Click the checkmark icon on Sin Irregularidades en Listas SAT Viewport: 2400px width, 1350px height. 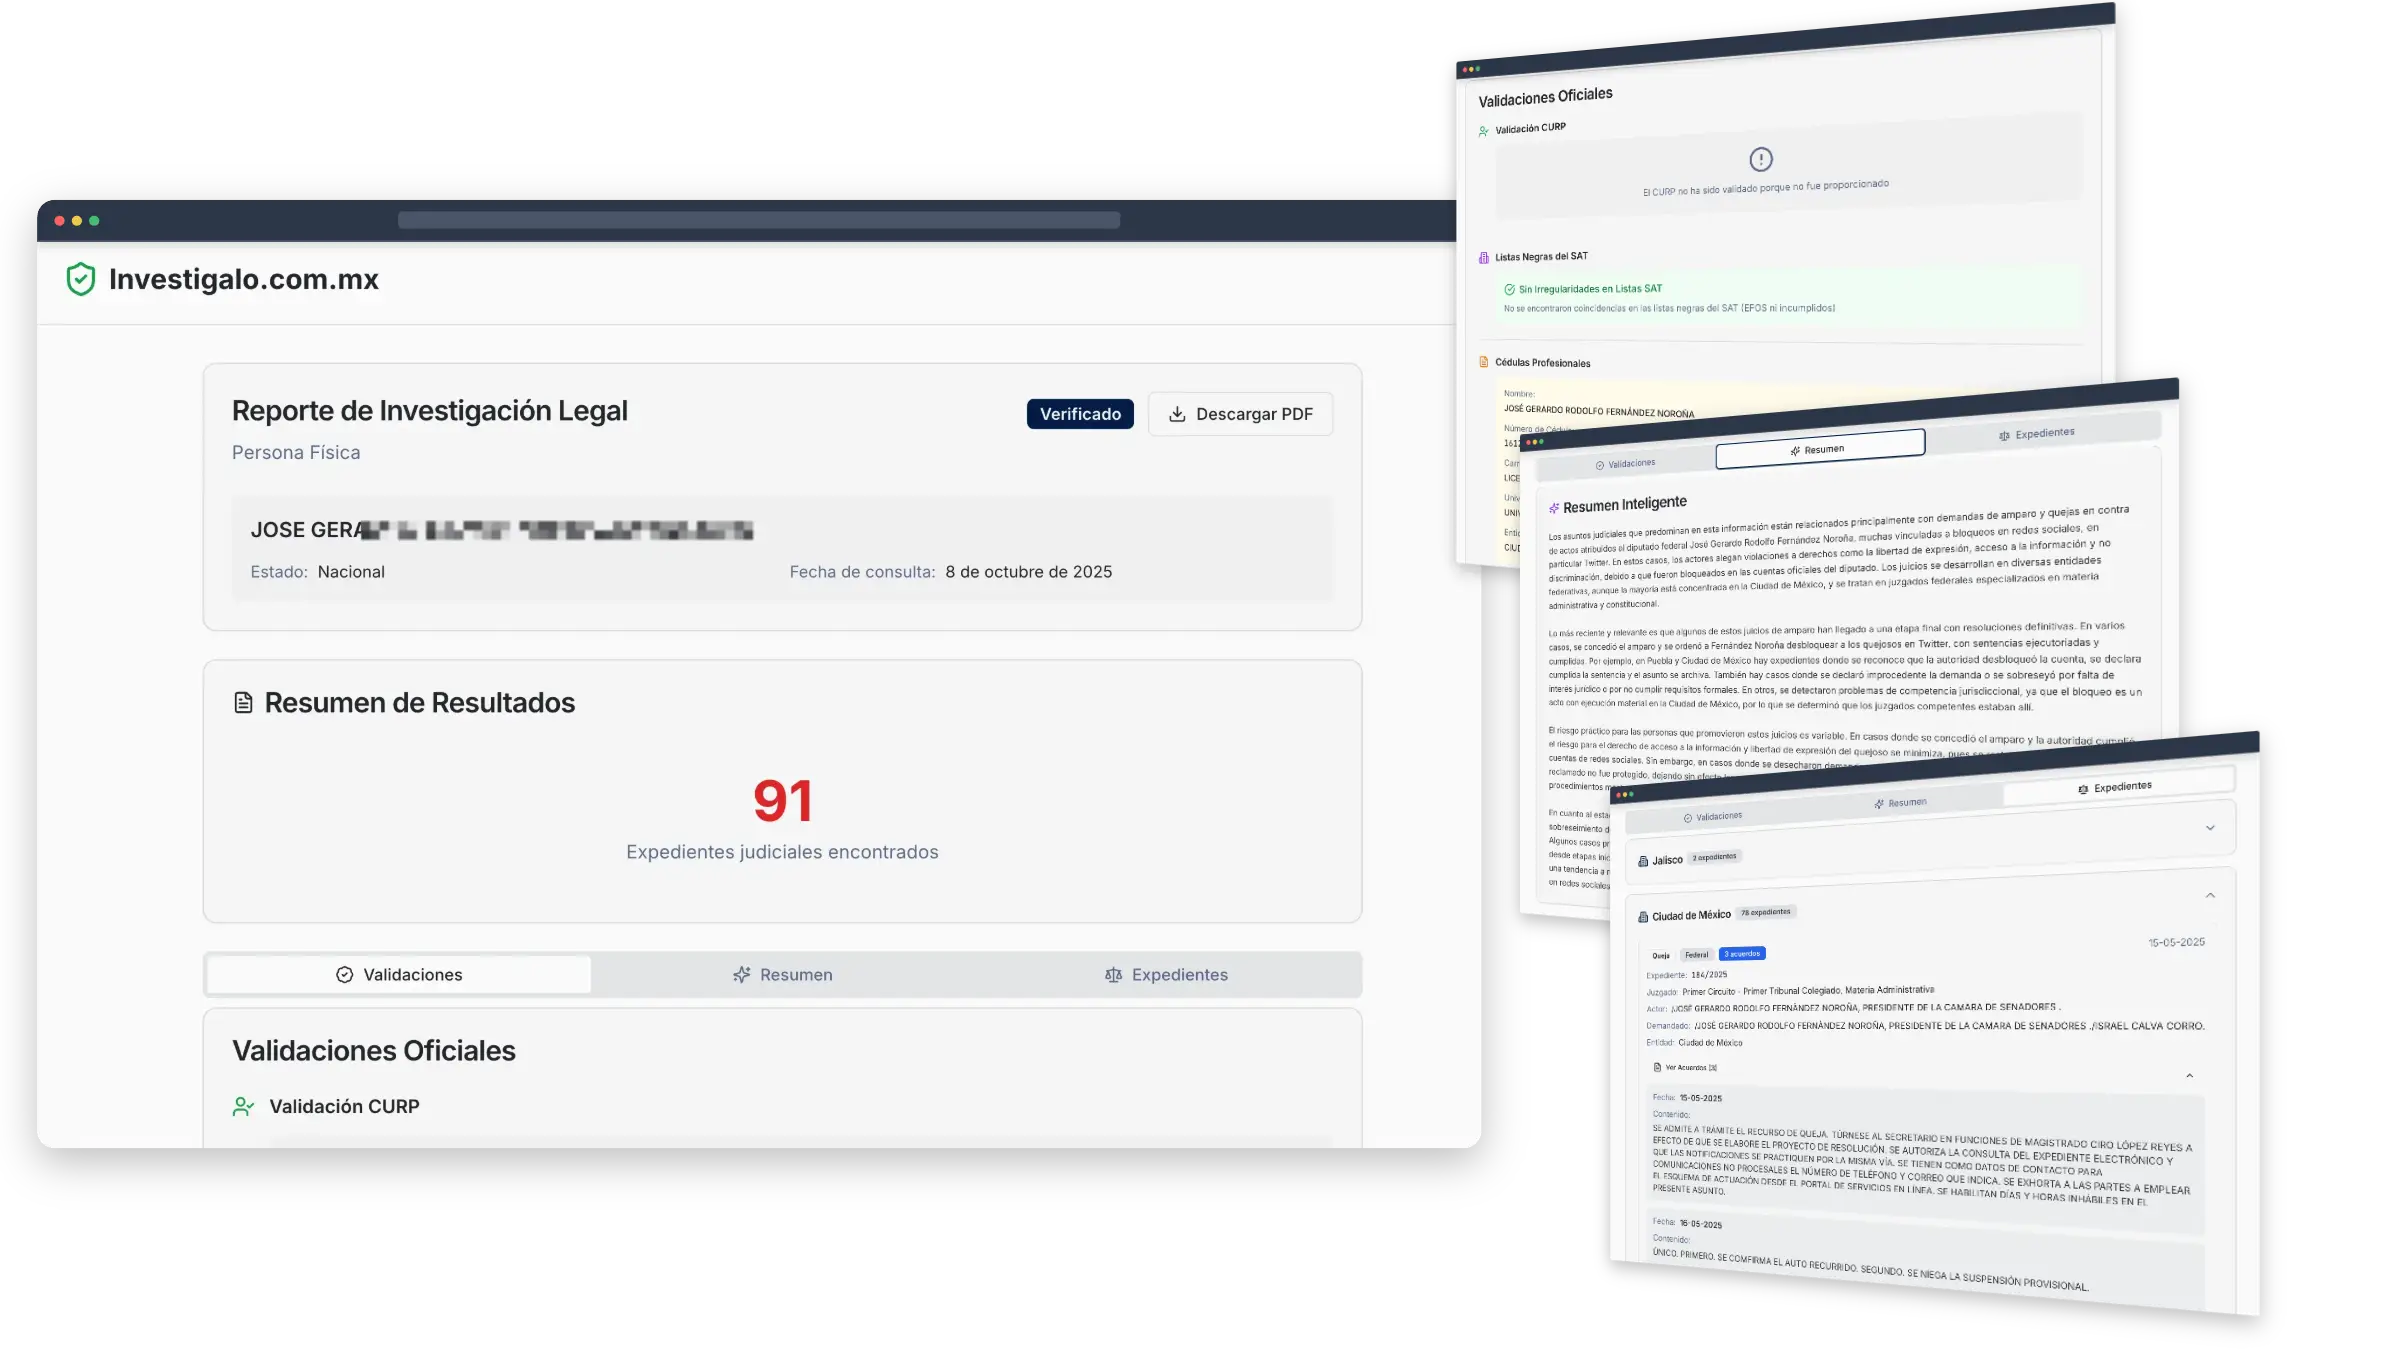[1509, 288]
